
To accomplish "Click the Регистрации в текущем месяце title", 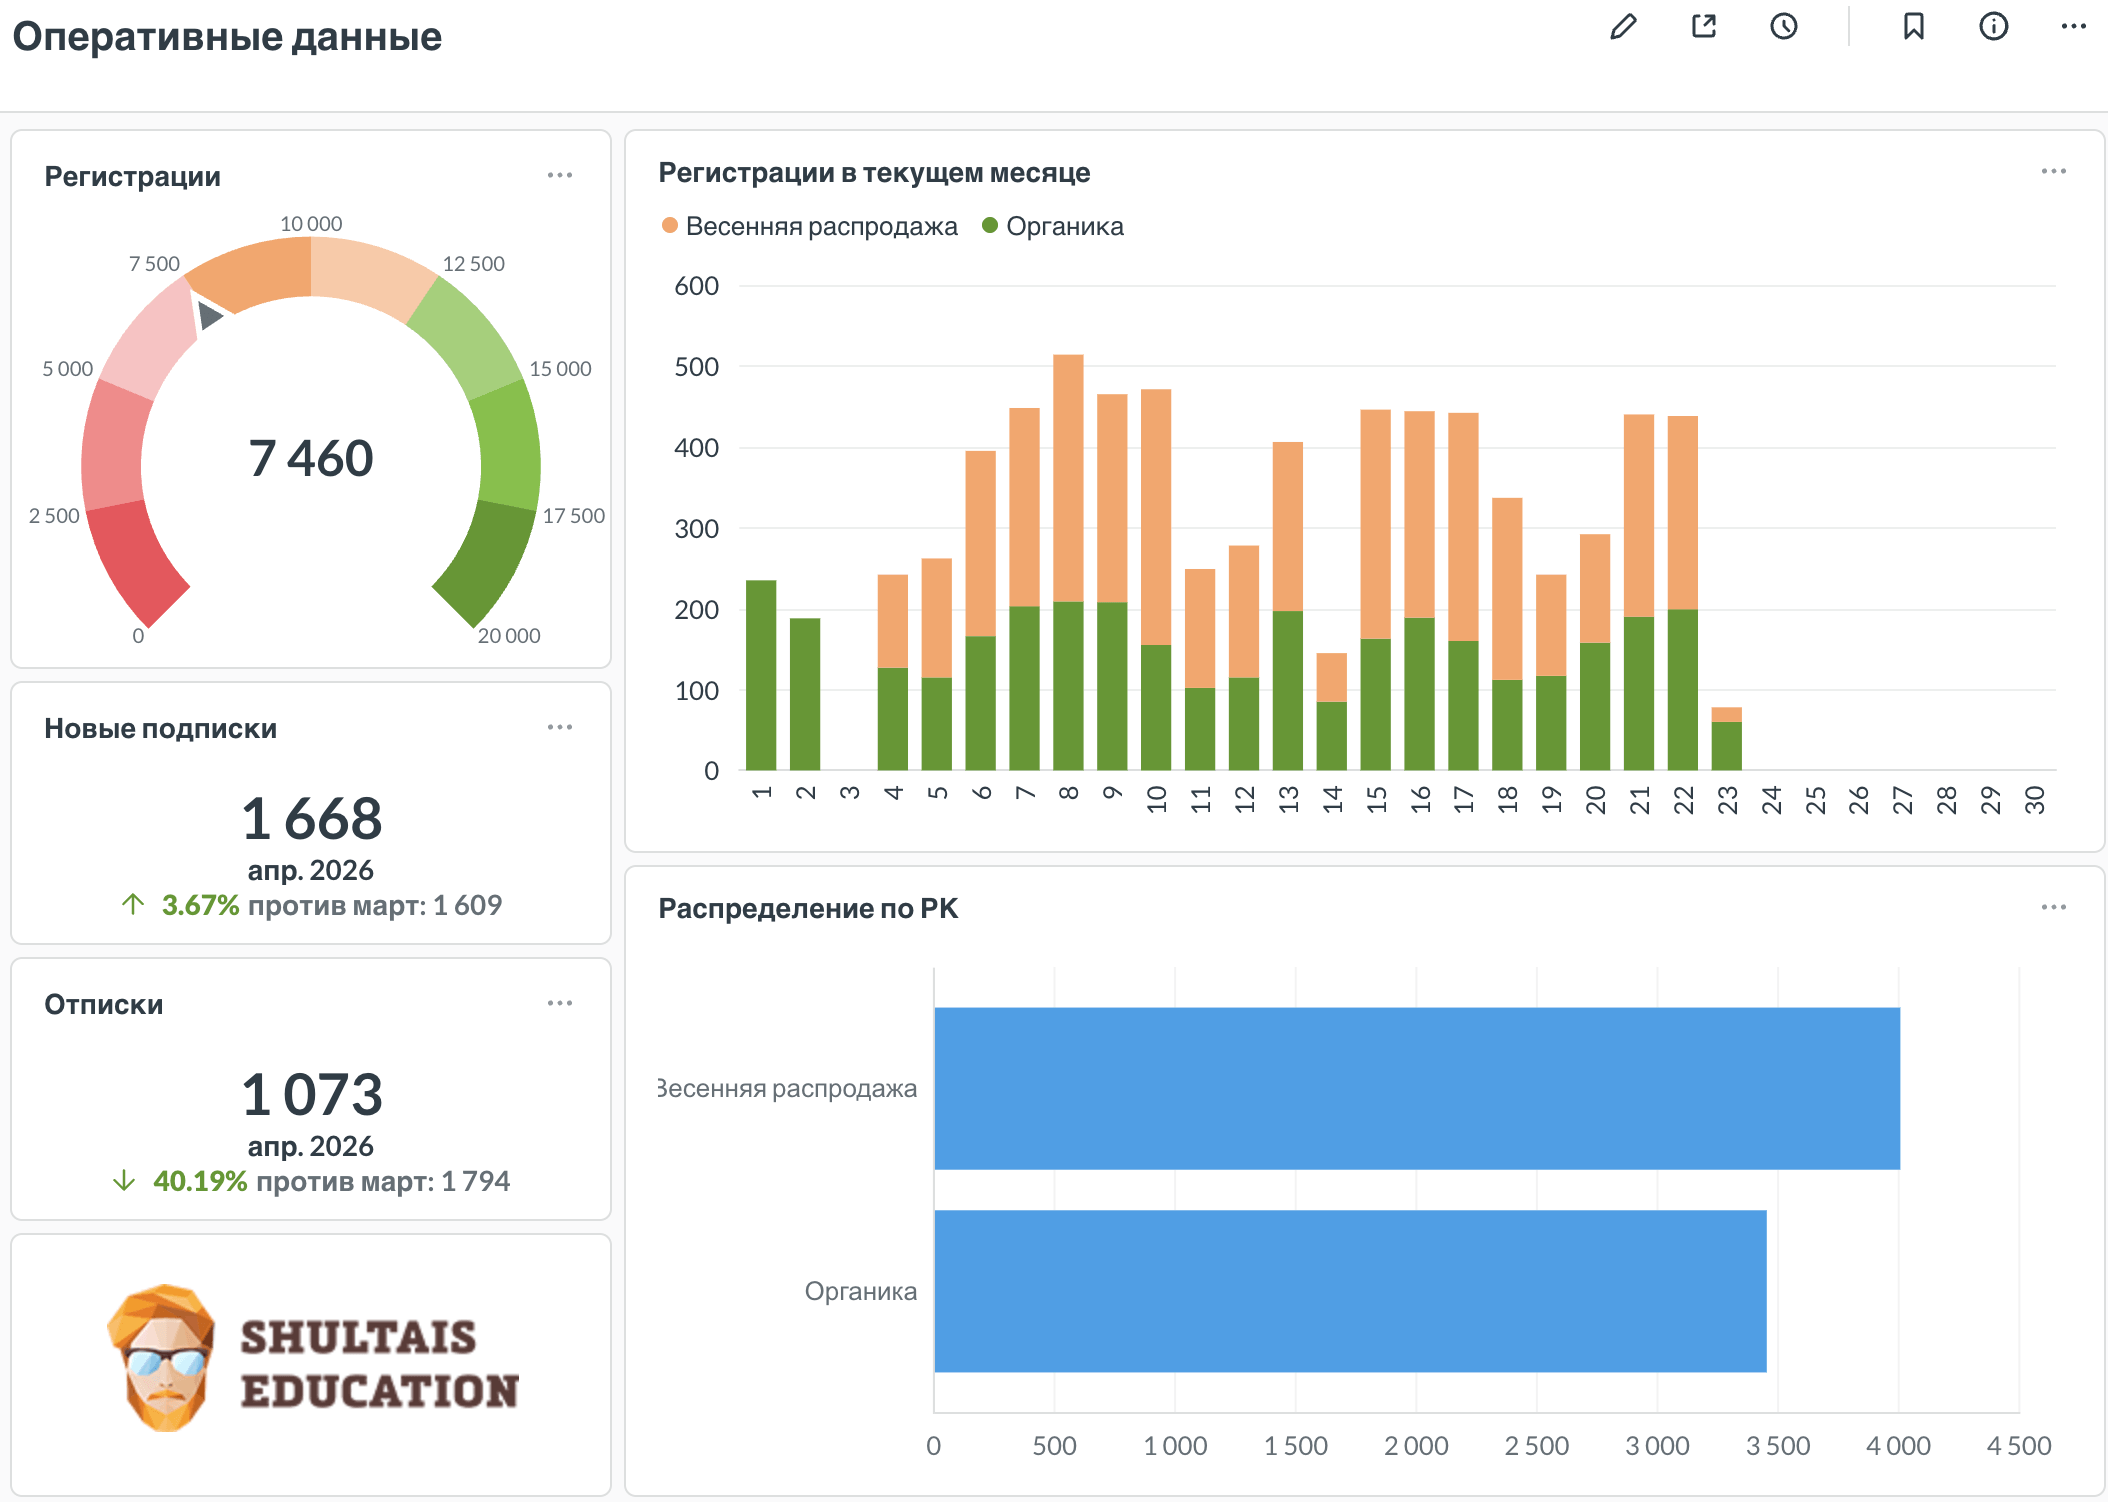I will [873, 173].
